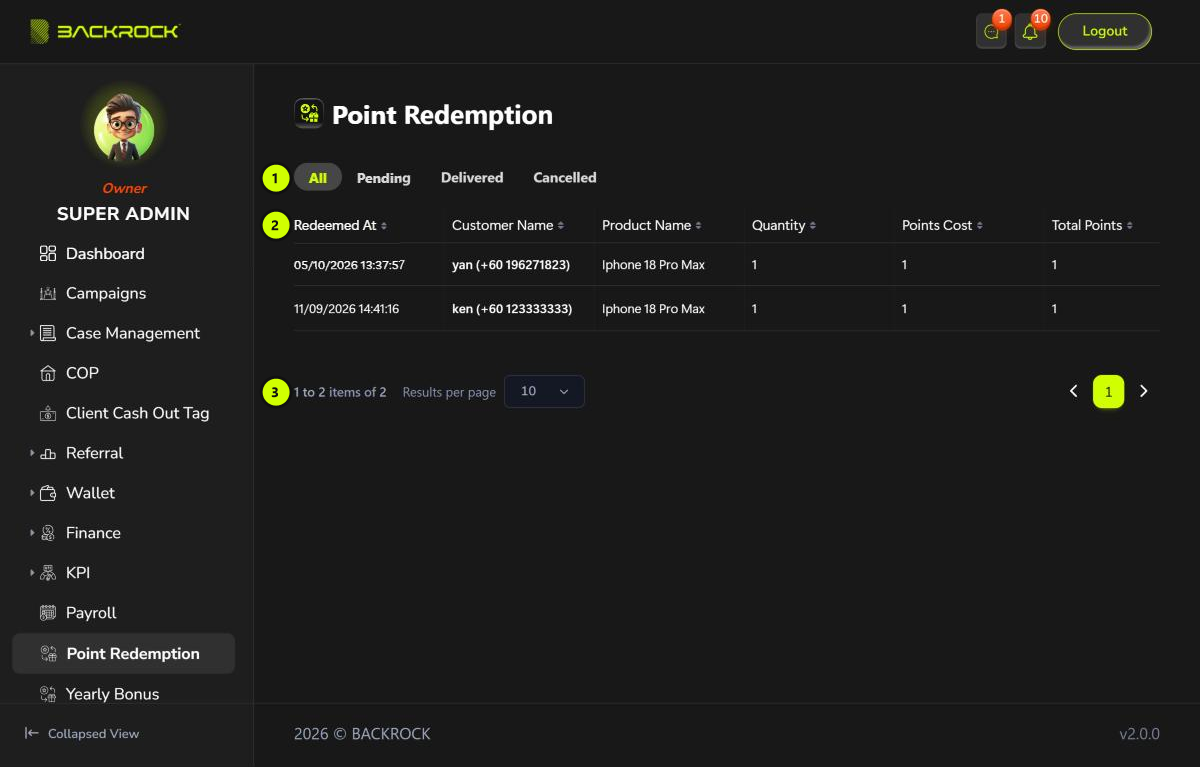Expand the Referral submenu arrow
The image size is (1200, 767).
tap(32, 453)
